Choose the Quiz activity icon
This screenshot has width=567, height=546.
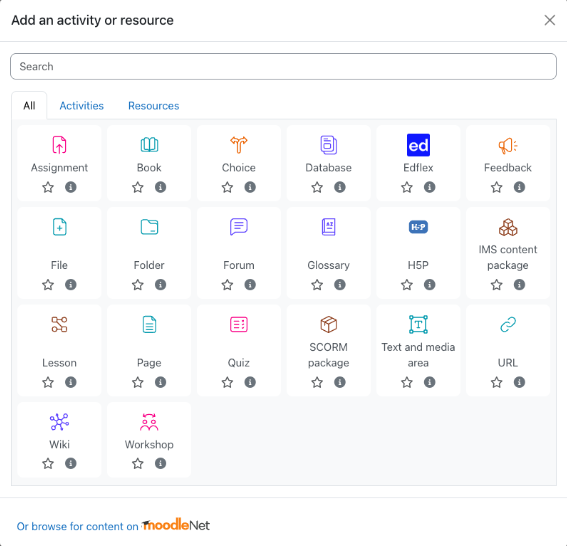239,324
